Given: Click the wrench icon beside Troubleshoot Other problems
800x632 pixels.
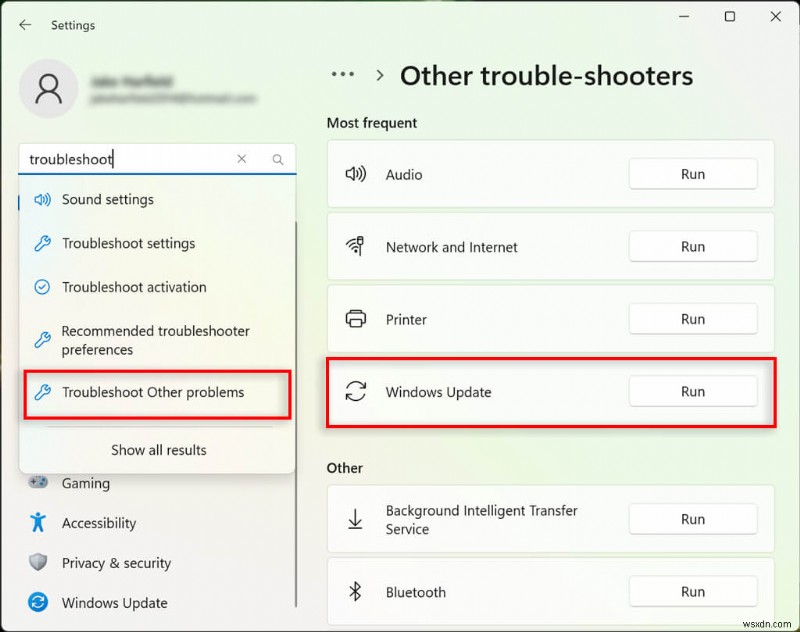Looking at the screenshot, I should [42, 392].
